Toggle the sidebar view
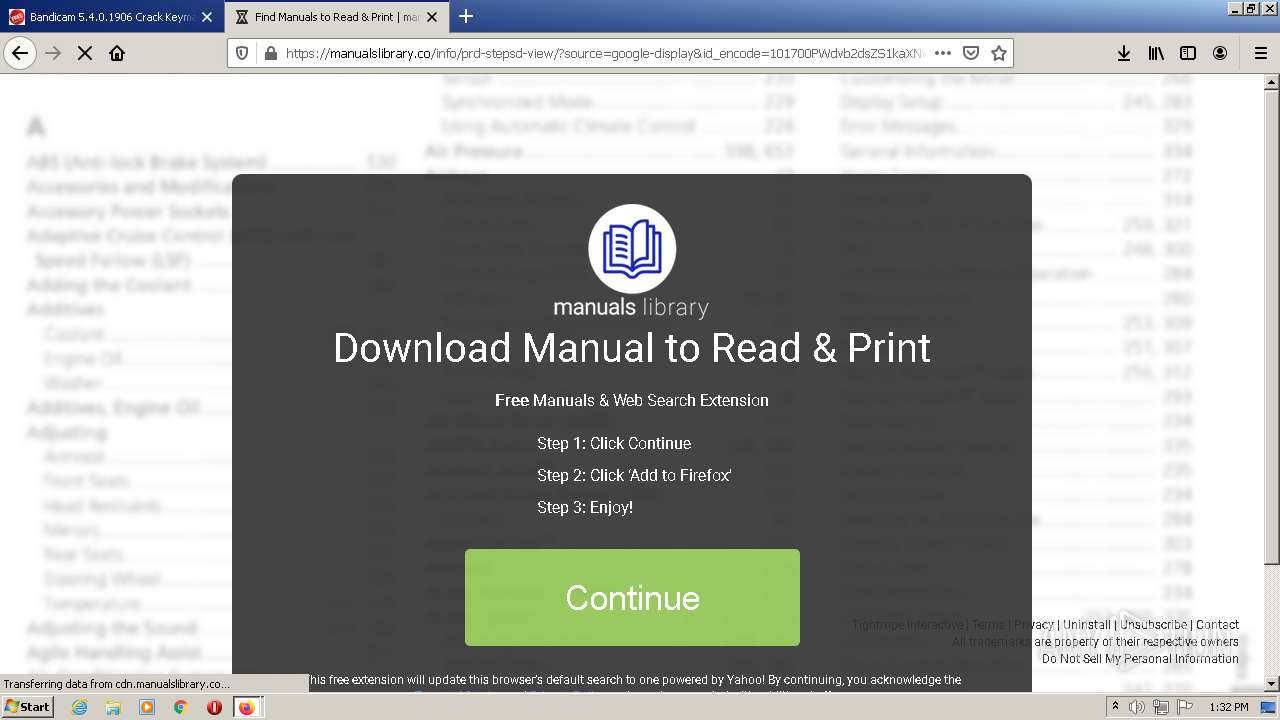 click(x=1188, y=53)
